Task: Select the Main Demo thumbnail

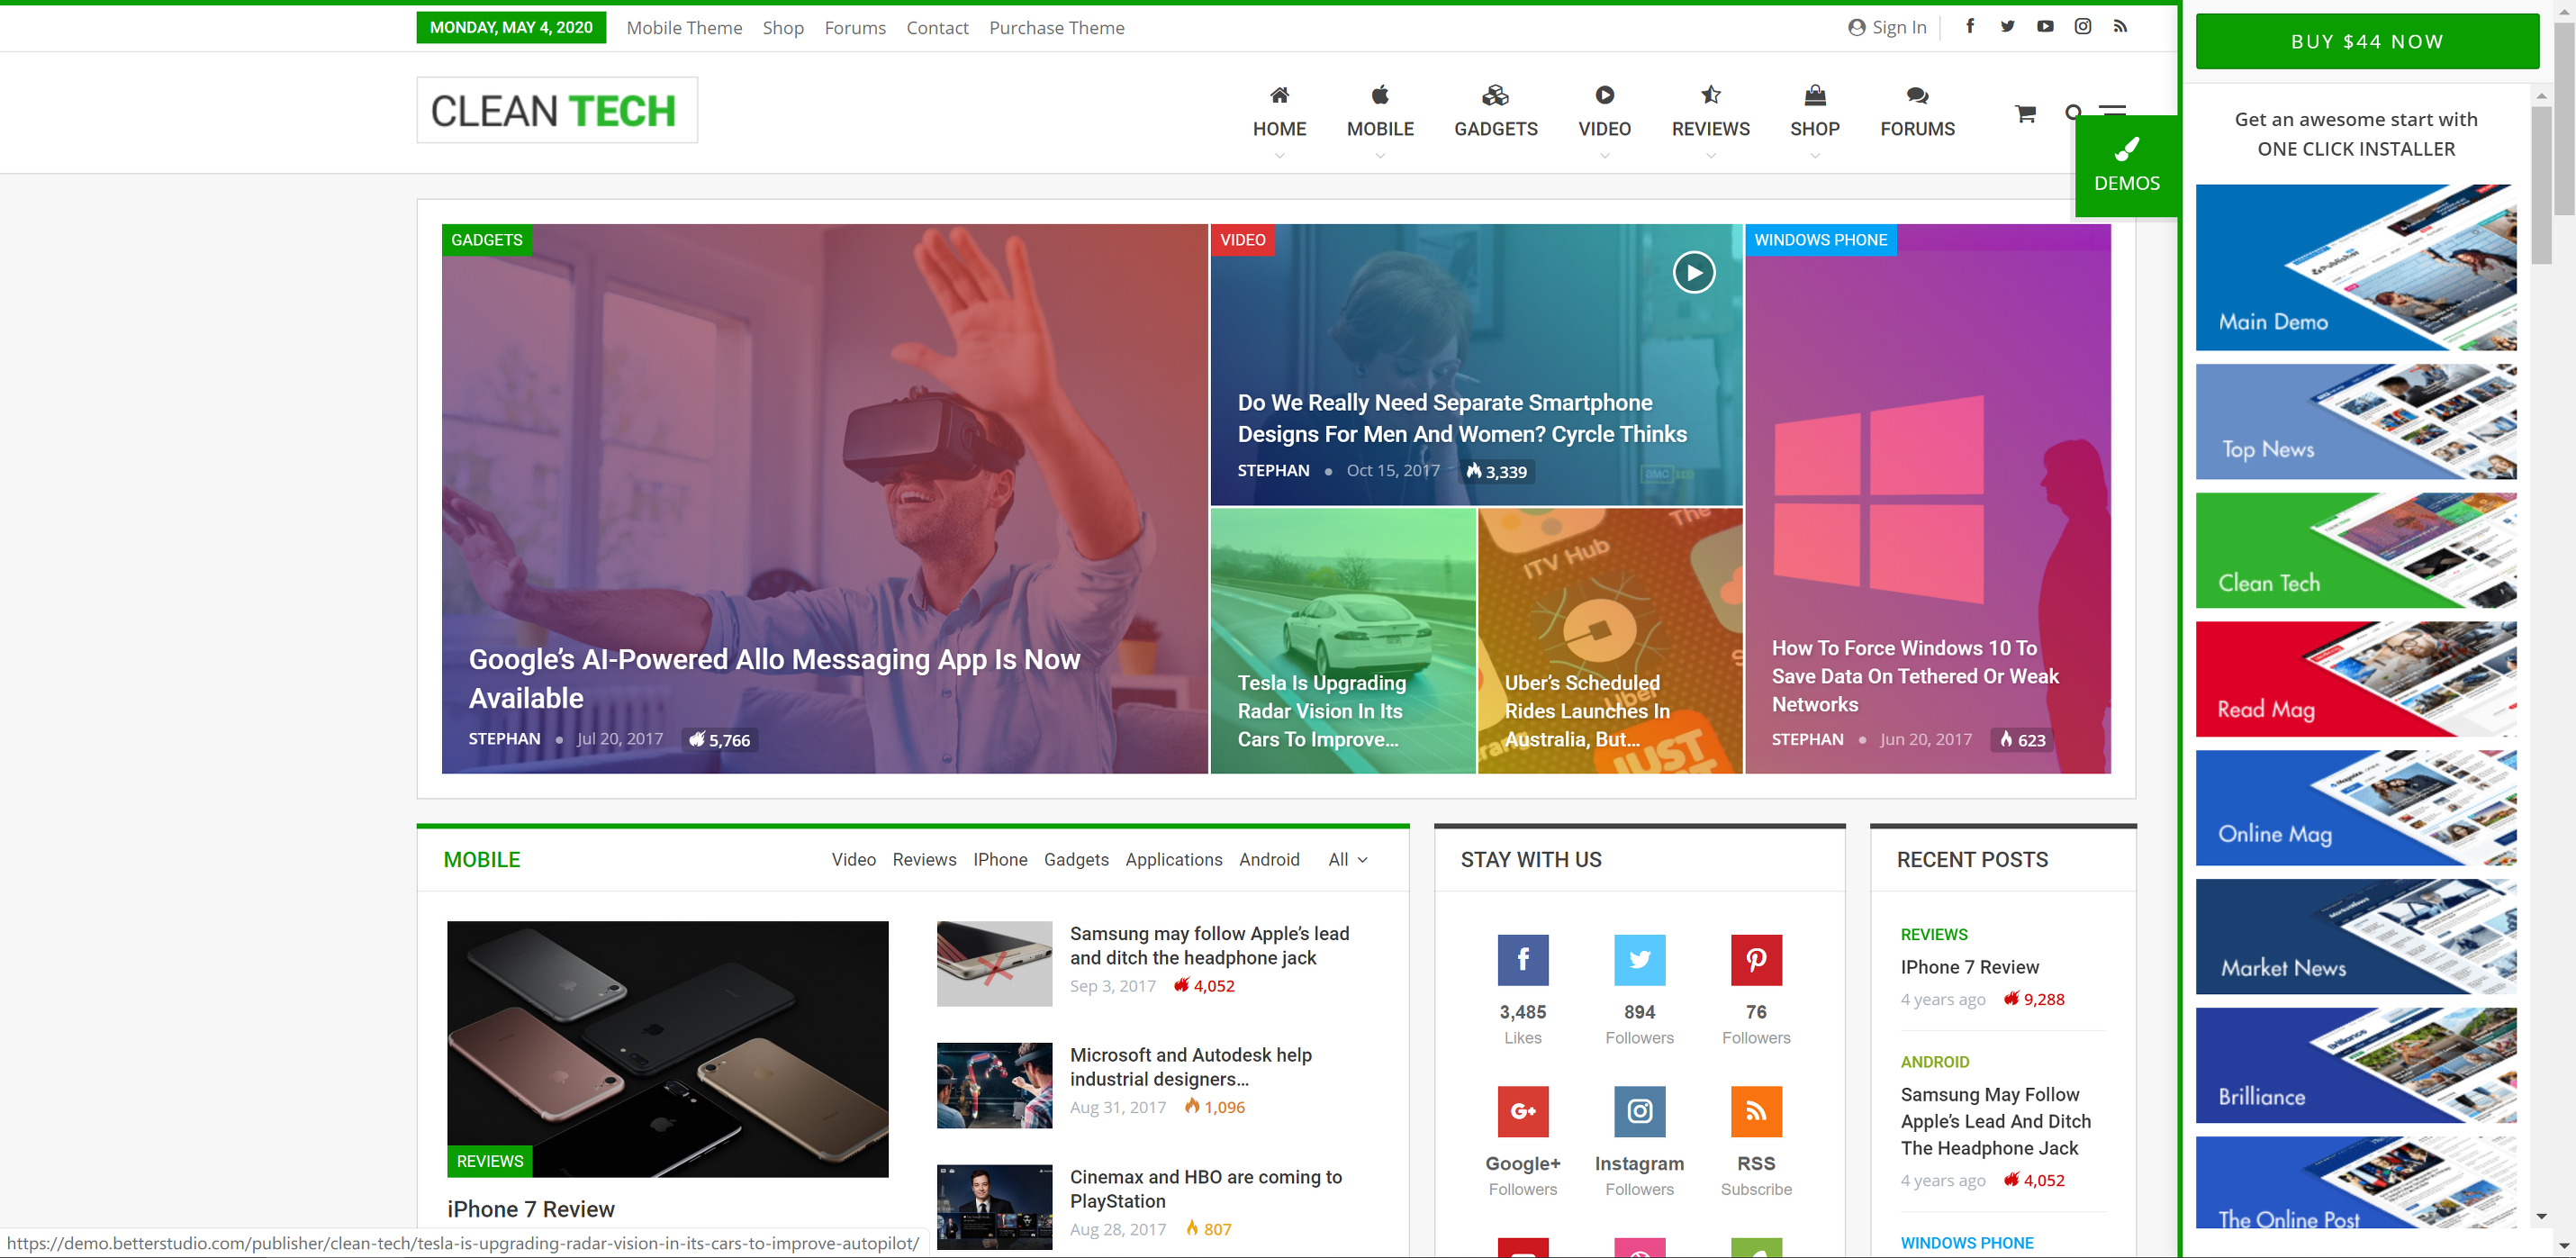Action: [x=2355, y=267]
